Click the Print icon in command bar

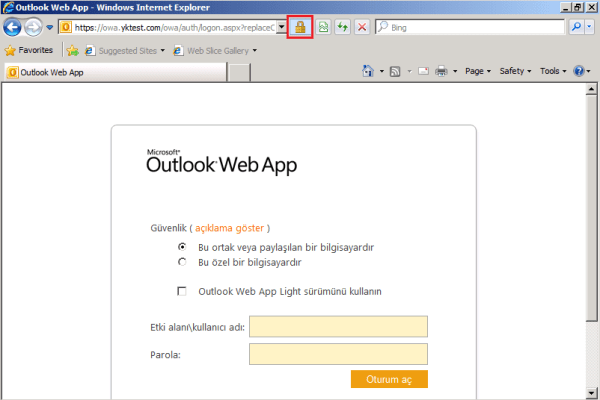(x=441, y=71)
